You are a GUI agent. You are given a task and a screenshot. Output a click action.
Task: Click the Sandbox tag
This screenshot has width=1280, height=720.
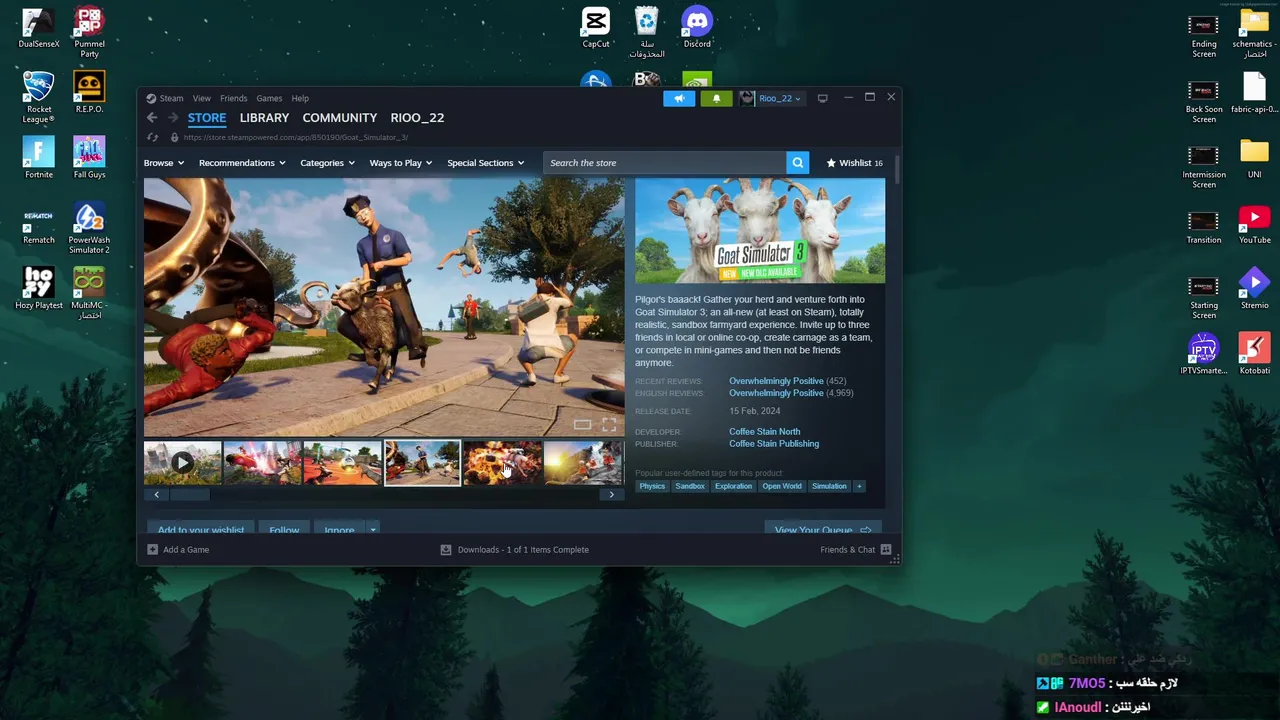click(690, 486)
